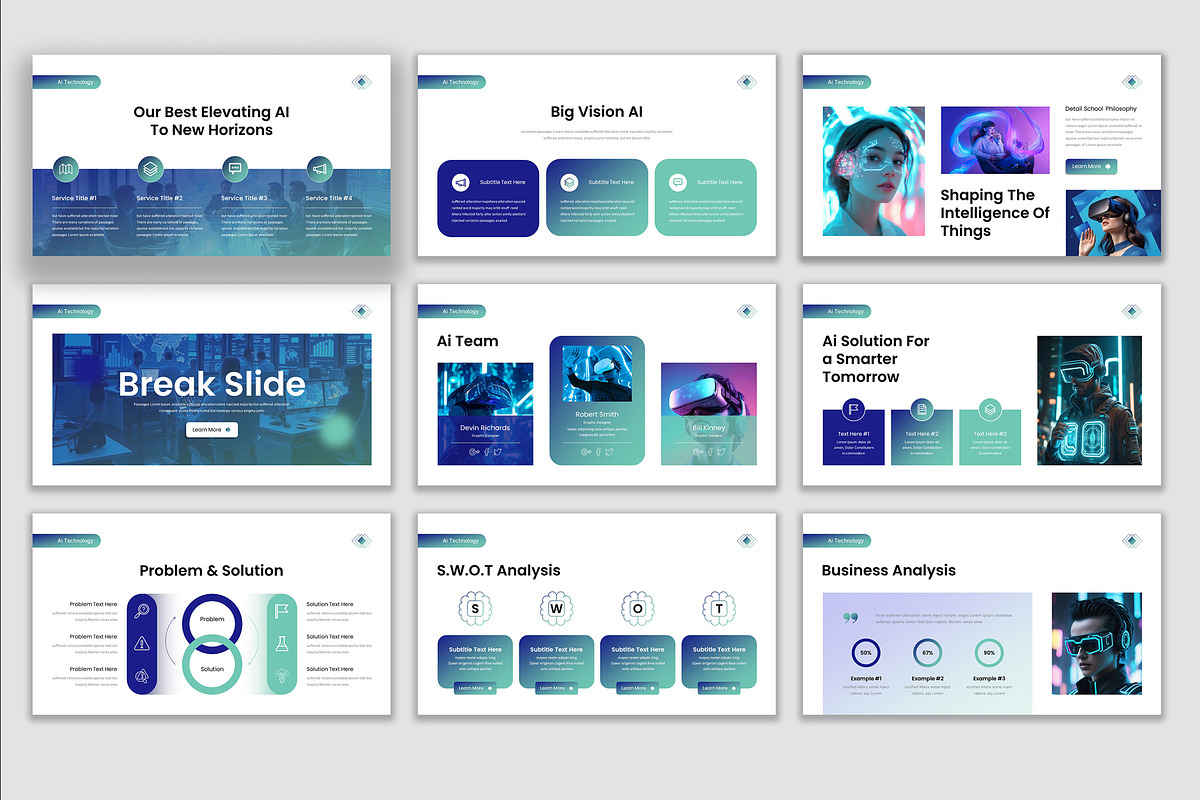Click the megaphone icon in the dark blue Big Vision card
The width and height of the screenshot is (1200, 800).
461,183
